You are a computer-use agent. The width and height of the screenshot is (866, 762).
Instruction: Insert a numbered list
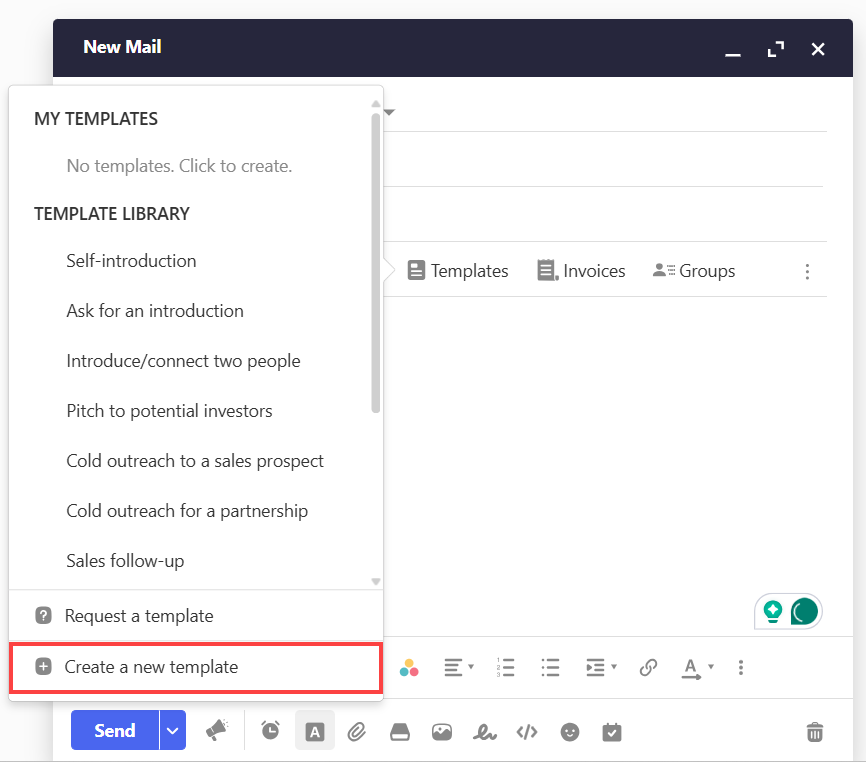point(505,667)
